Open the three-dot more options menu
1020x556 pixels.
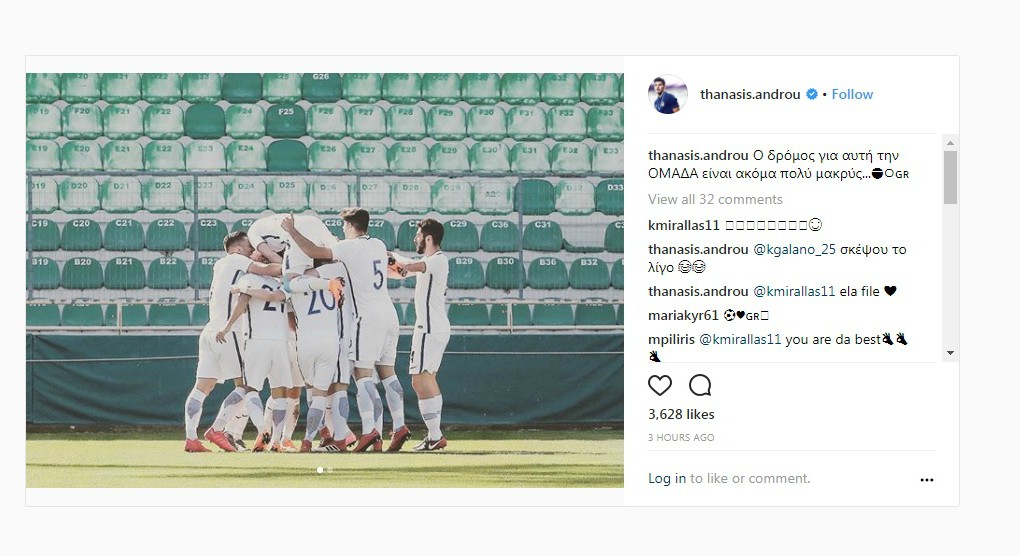[x=927, y=480]
